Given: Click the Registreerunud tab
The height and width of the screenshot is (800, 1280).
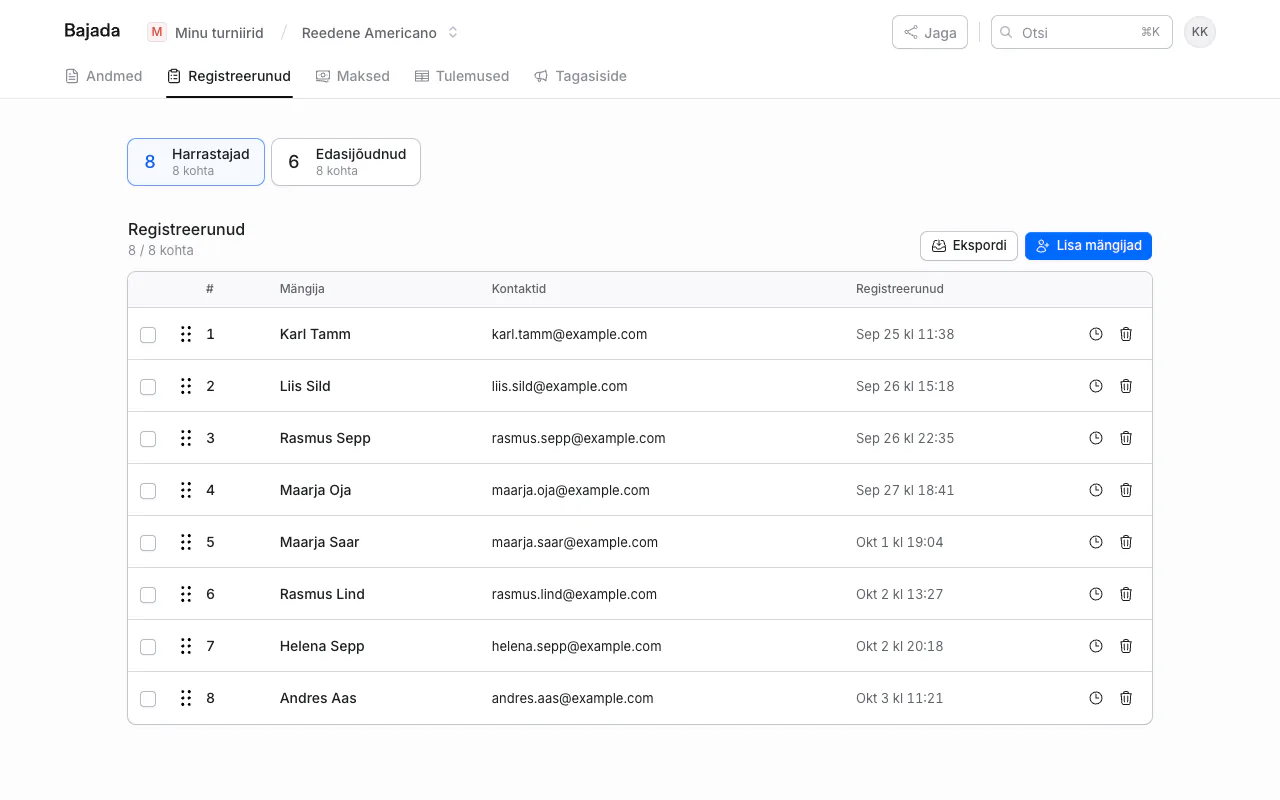Looking at the screenshot, I should coord(229,76).
